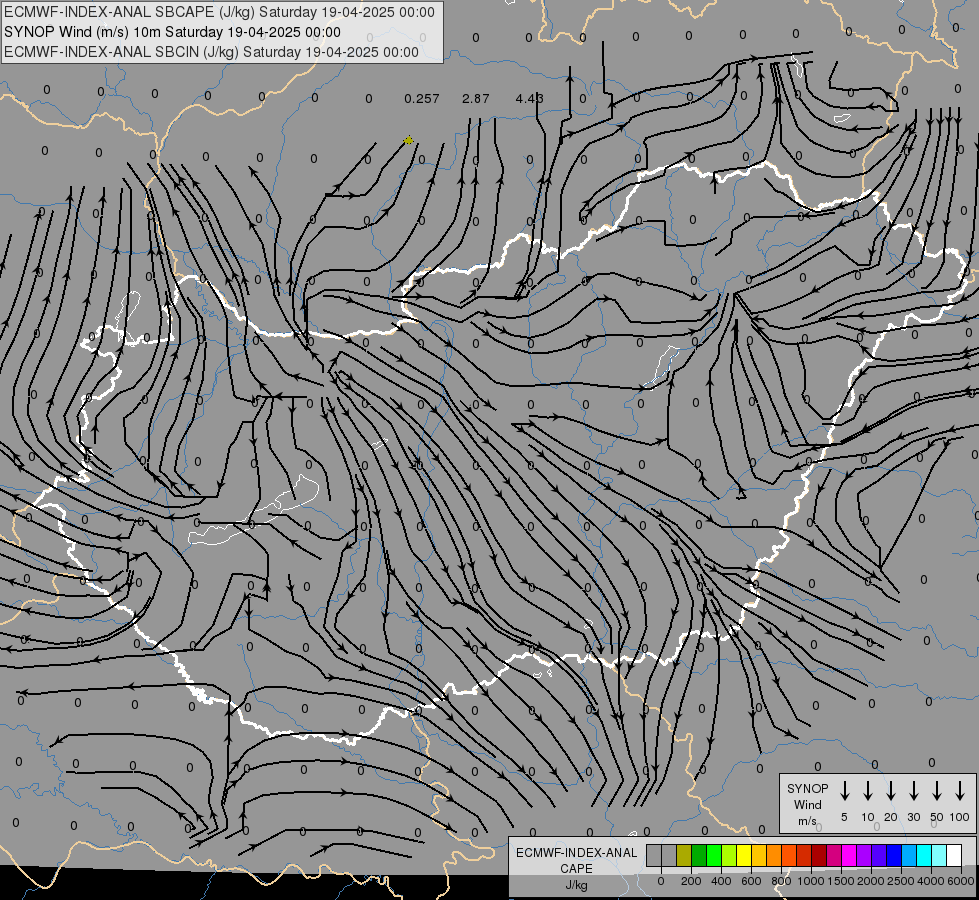Click the 5 m/s wind arrow in legend
The width and height of the screenshot is (979, 900).
(x=844, y=790)
